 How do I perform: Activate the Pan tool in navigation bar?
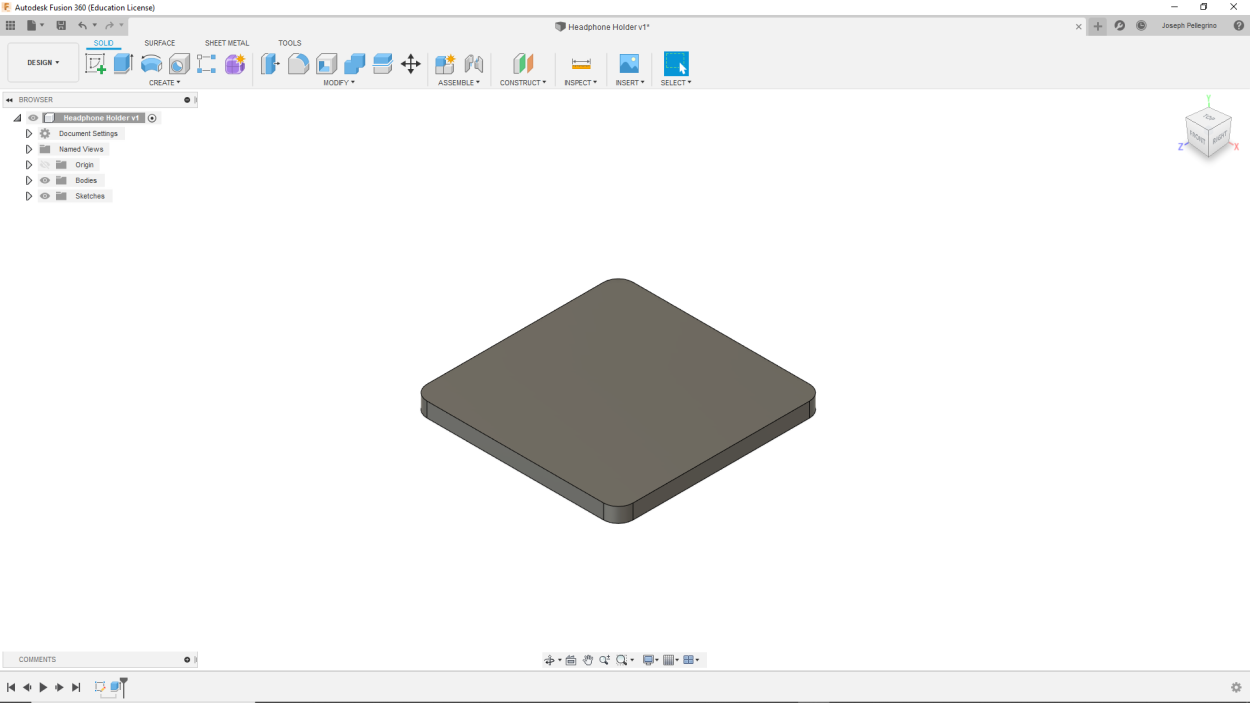587,659
